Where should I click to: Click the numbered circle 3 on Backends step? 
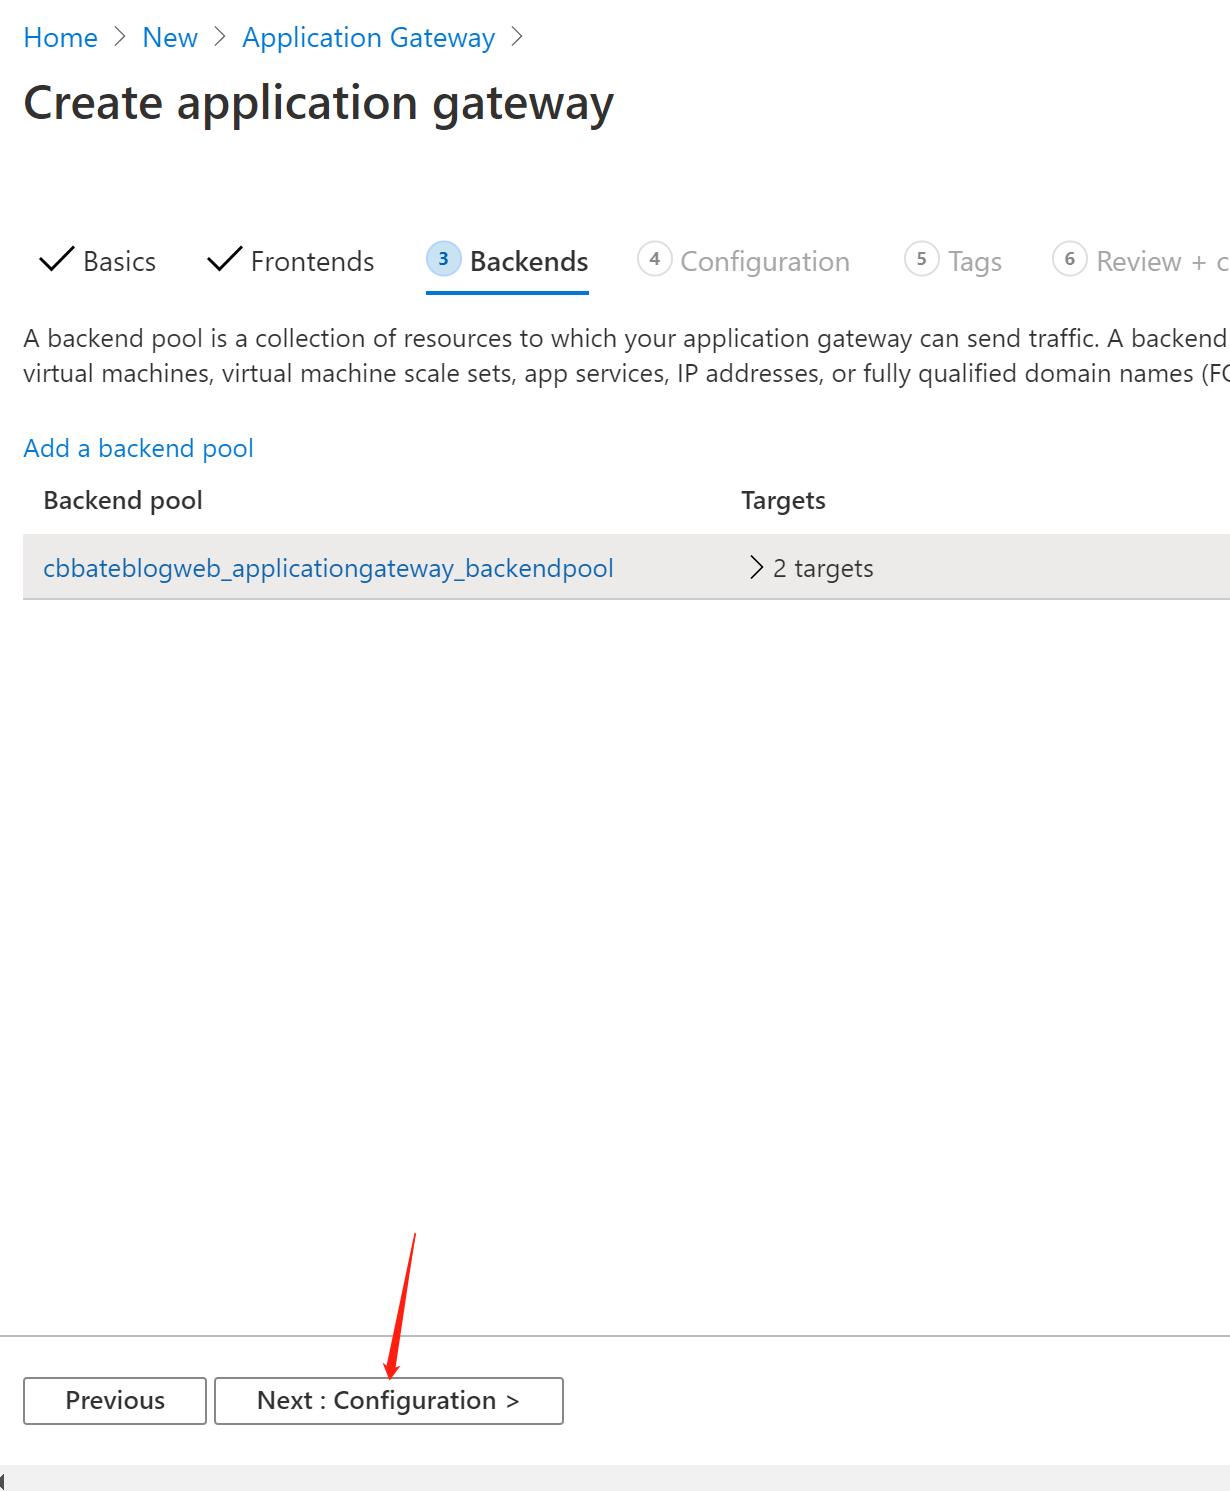pos(443,259)
